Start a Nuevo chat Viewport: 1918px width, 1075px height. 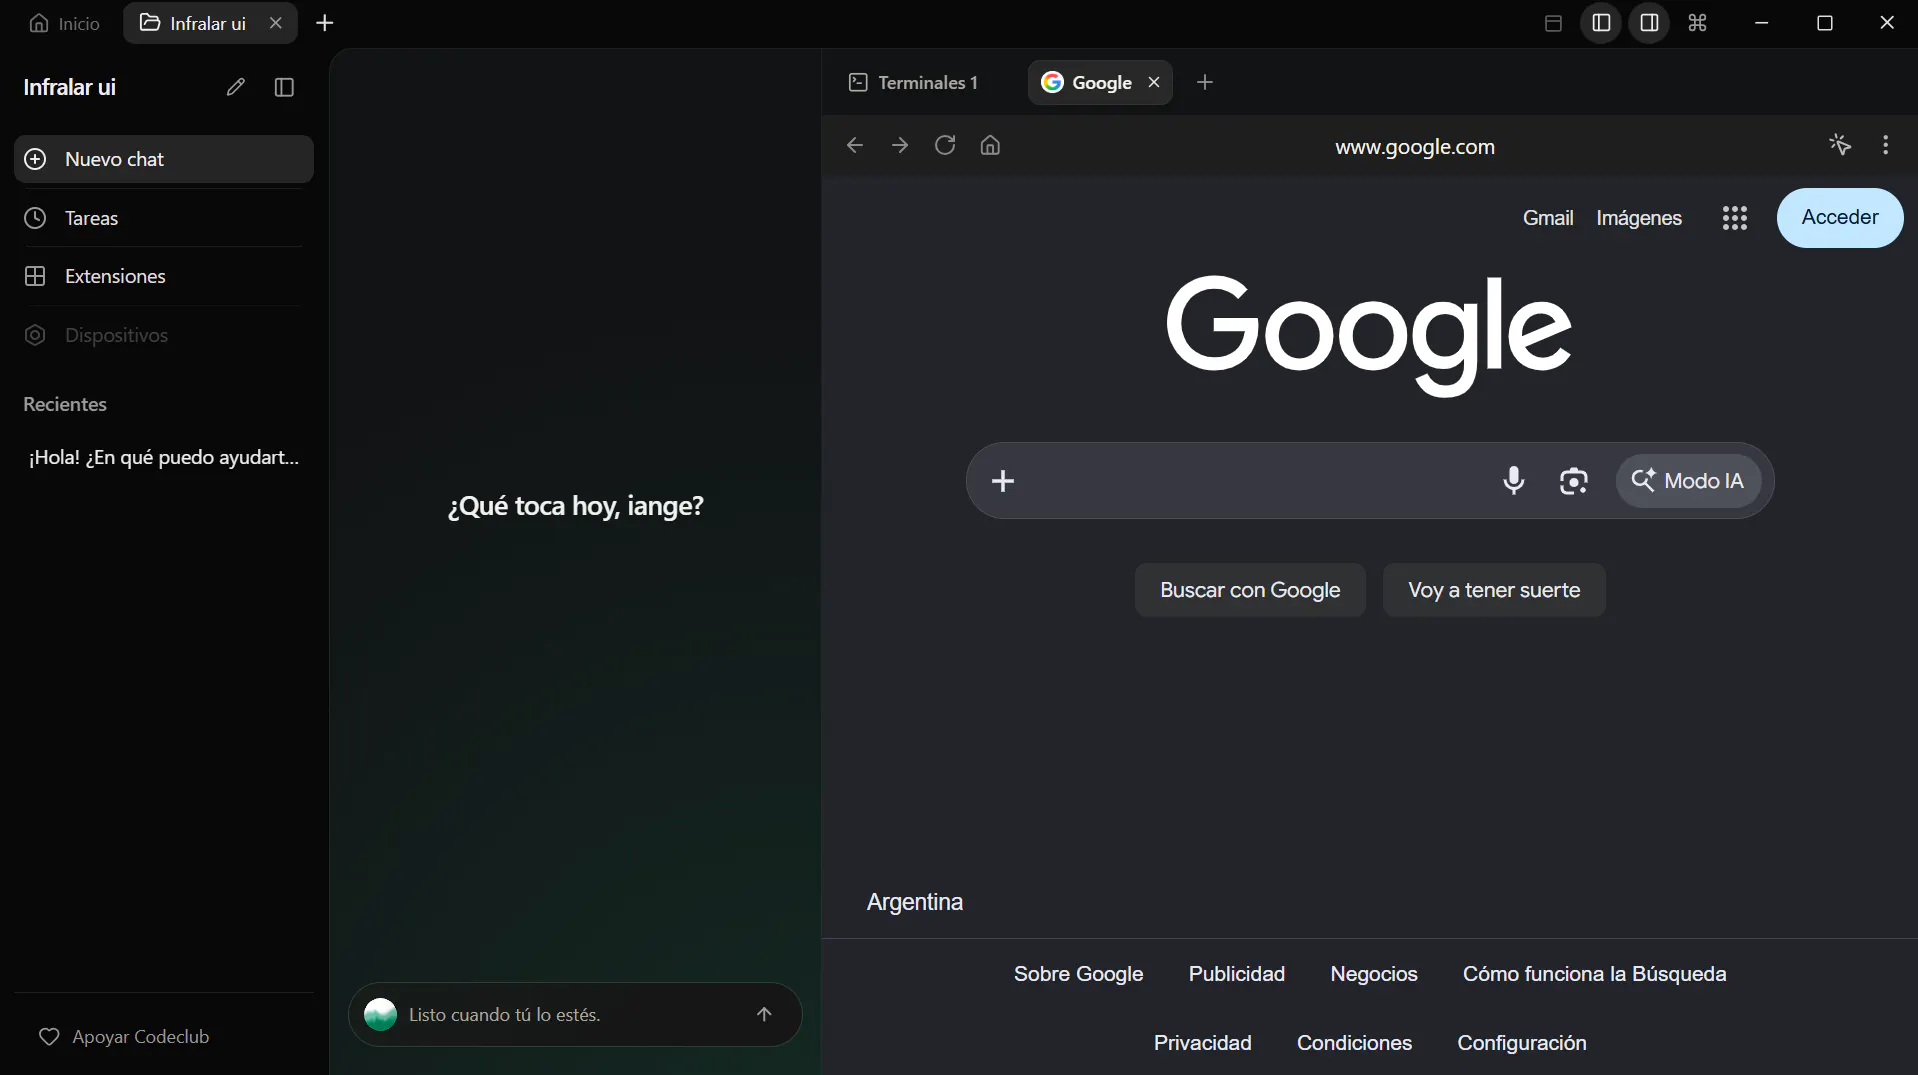pyautogui.click(x=164, y=159)
